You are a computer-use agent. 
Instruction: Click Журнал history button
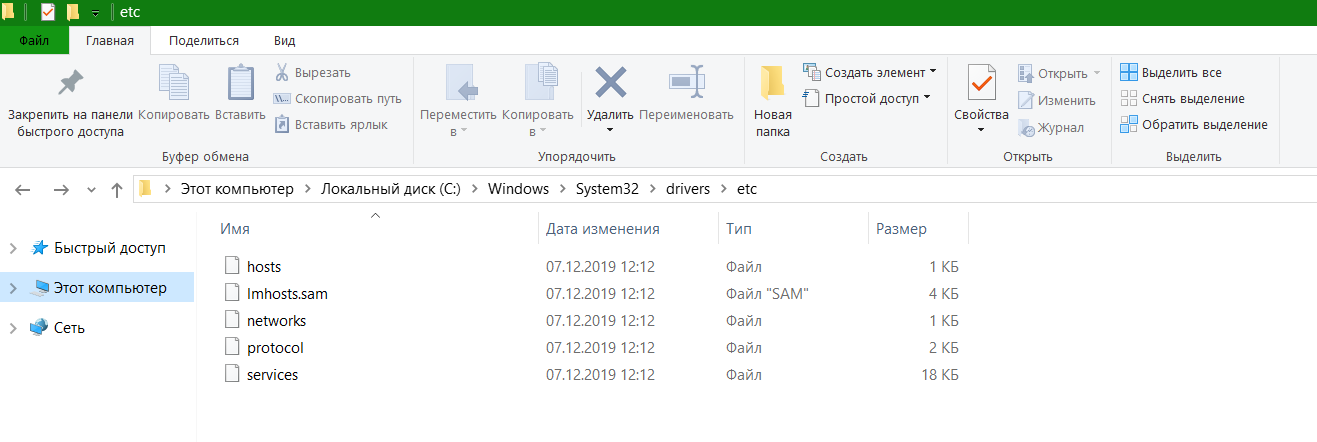pyautogui.click(x=1051, y=128)
